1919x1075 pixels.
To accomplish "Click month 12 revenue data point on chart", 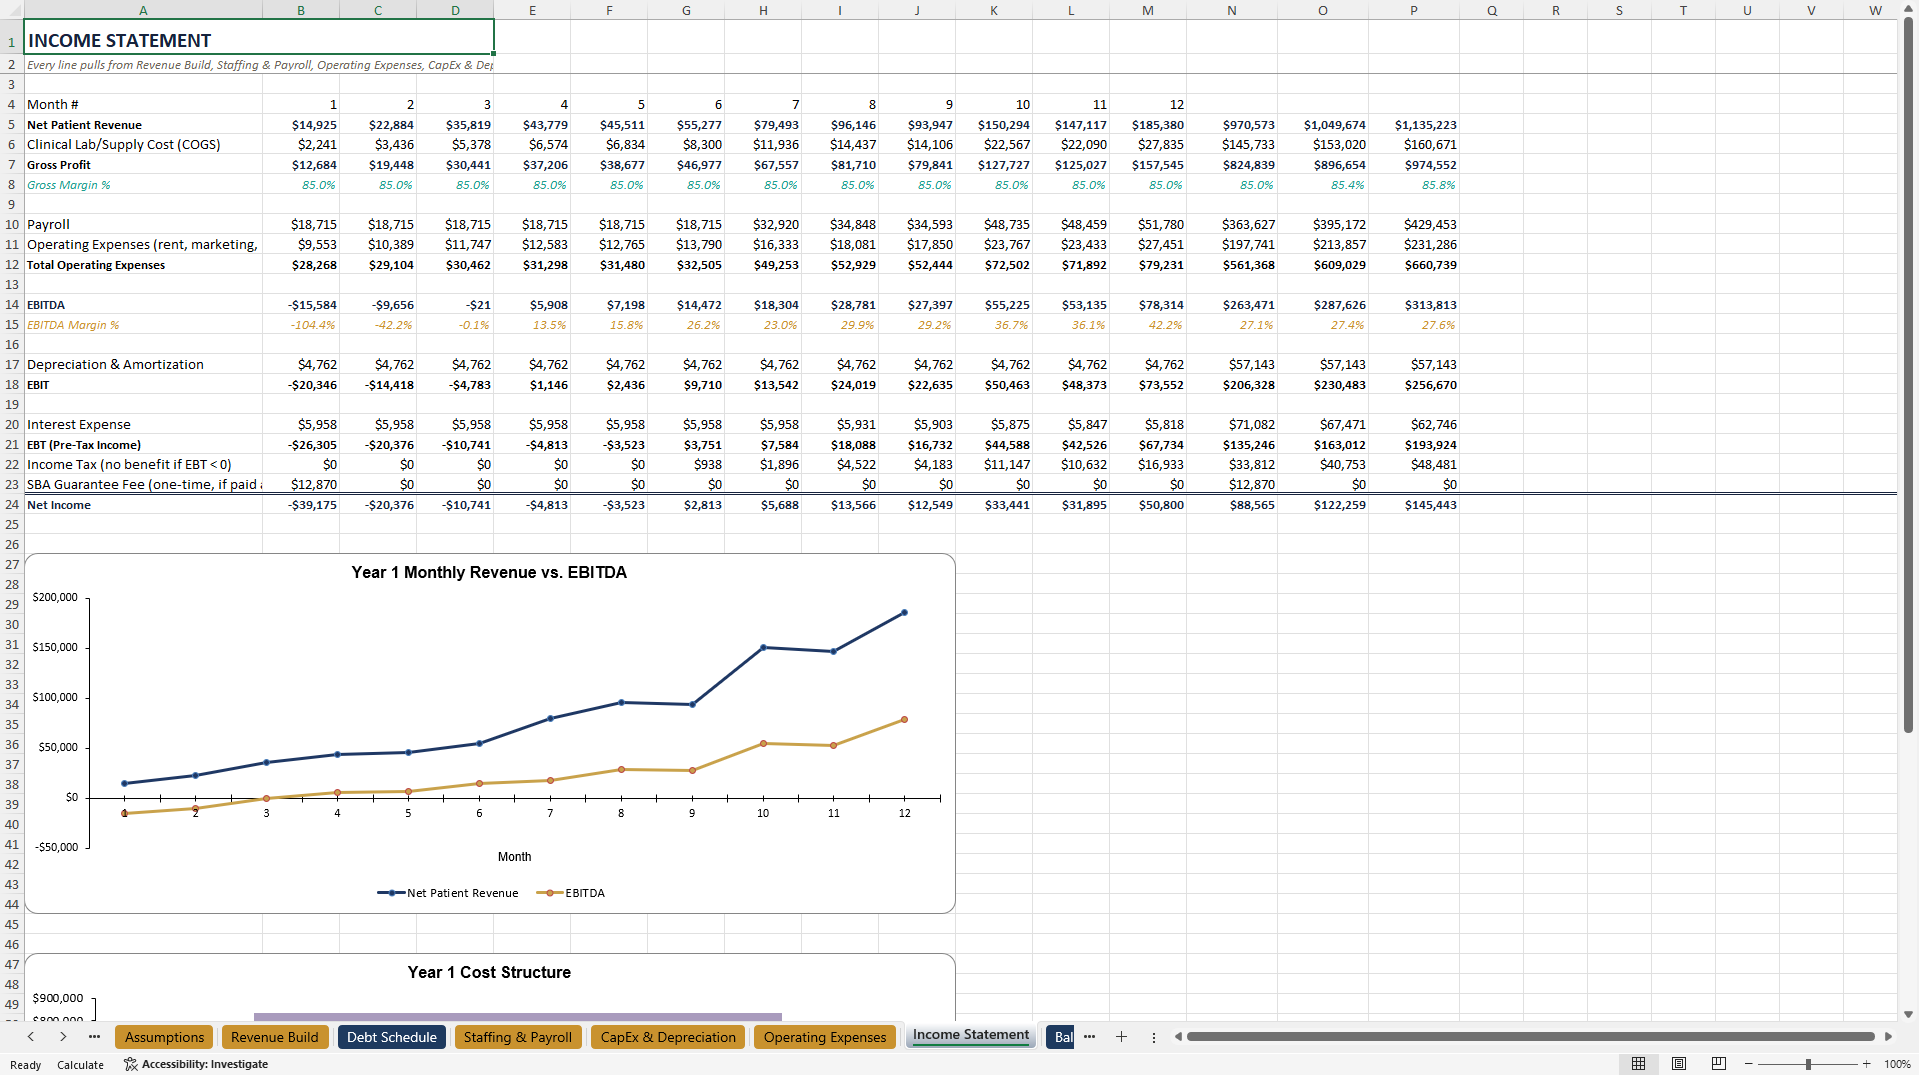I will point(904,612).
